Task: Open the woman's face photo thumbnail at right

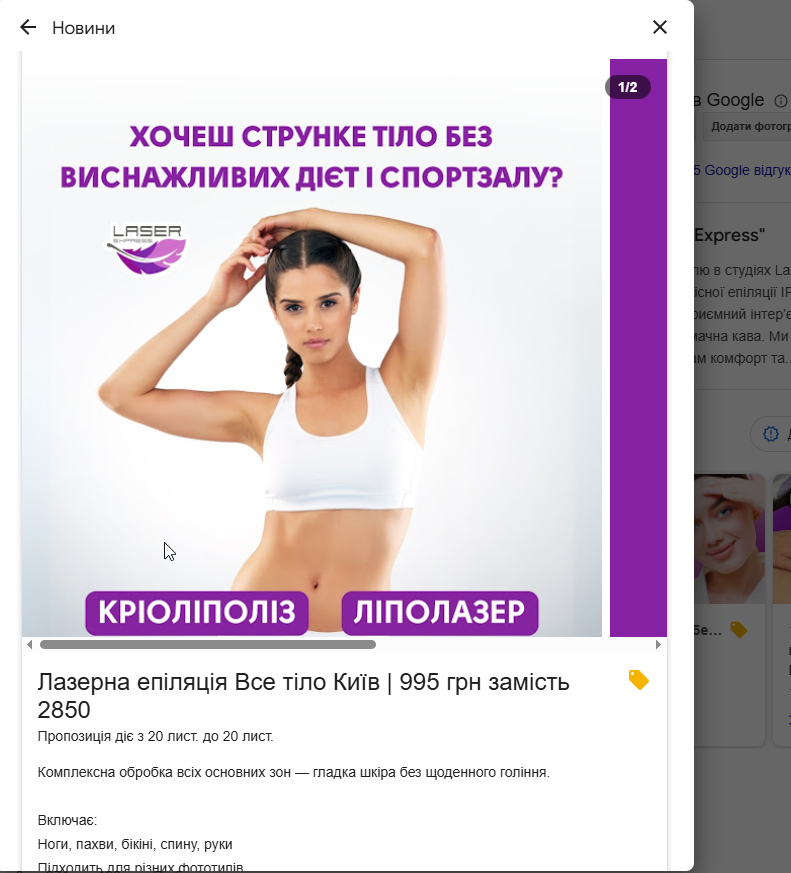Action: (729, 538)
